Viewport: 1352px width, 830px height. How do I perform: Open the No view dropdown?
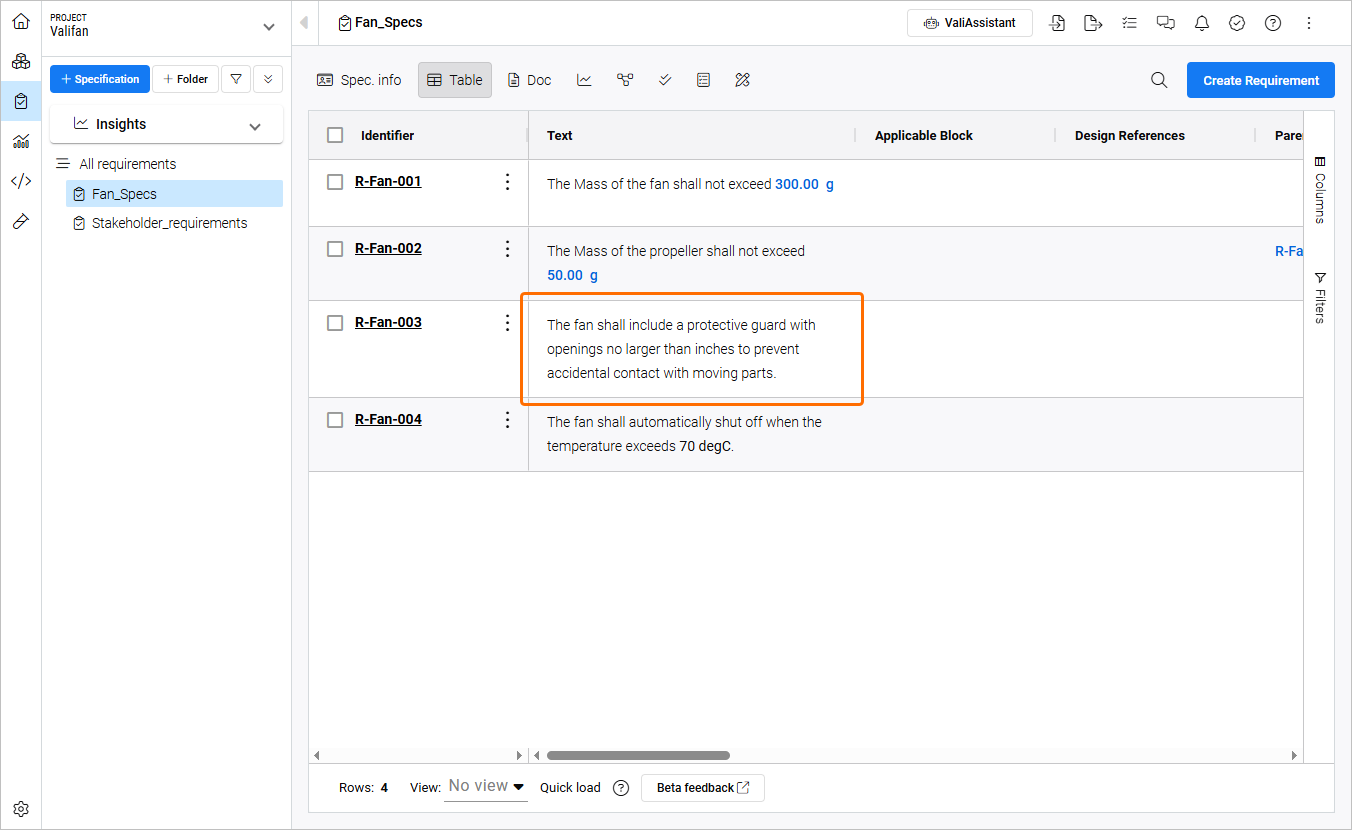[x=486, y=787]
